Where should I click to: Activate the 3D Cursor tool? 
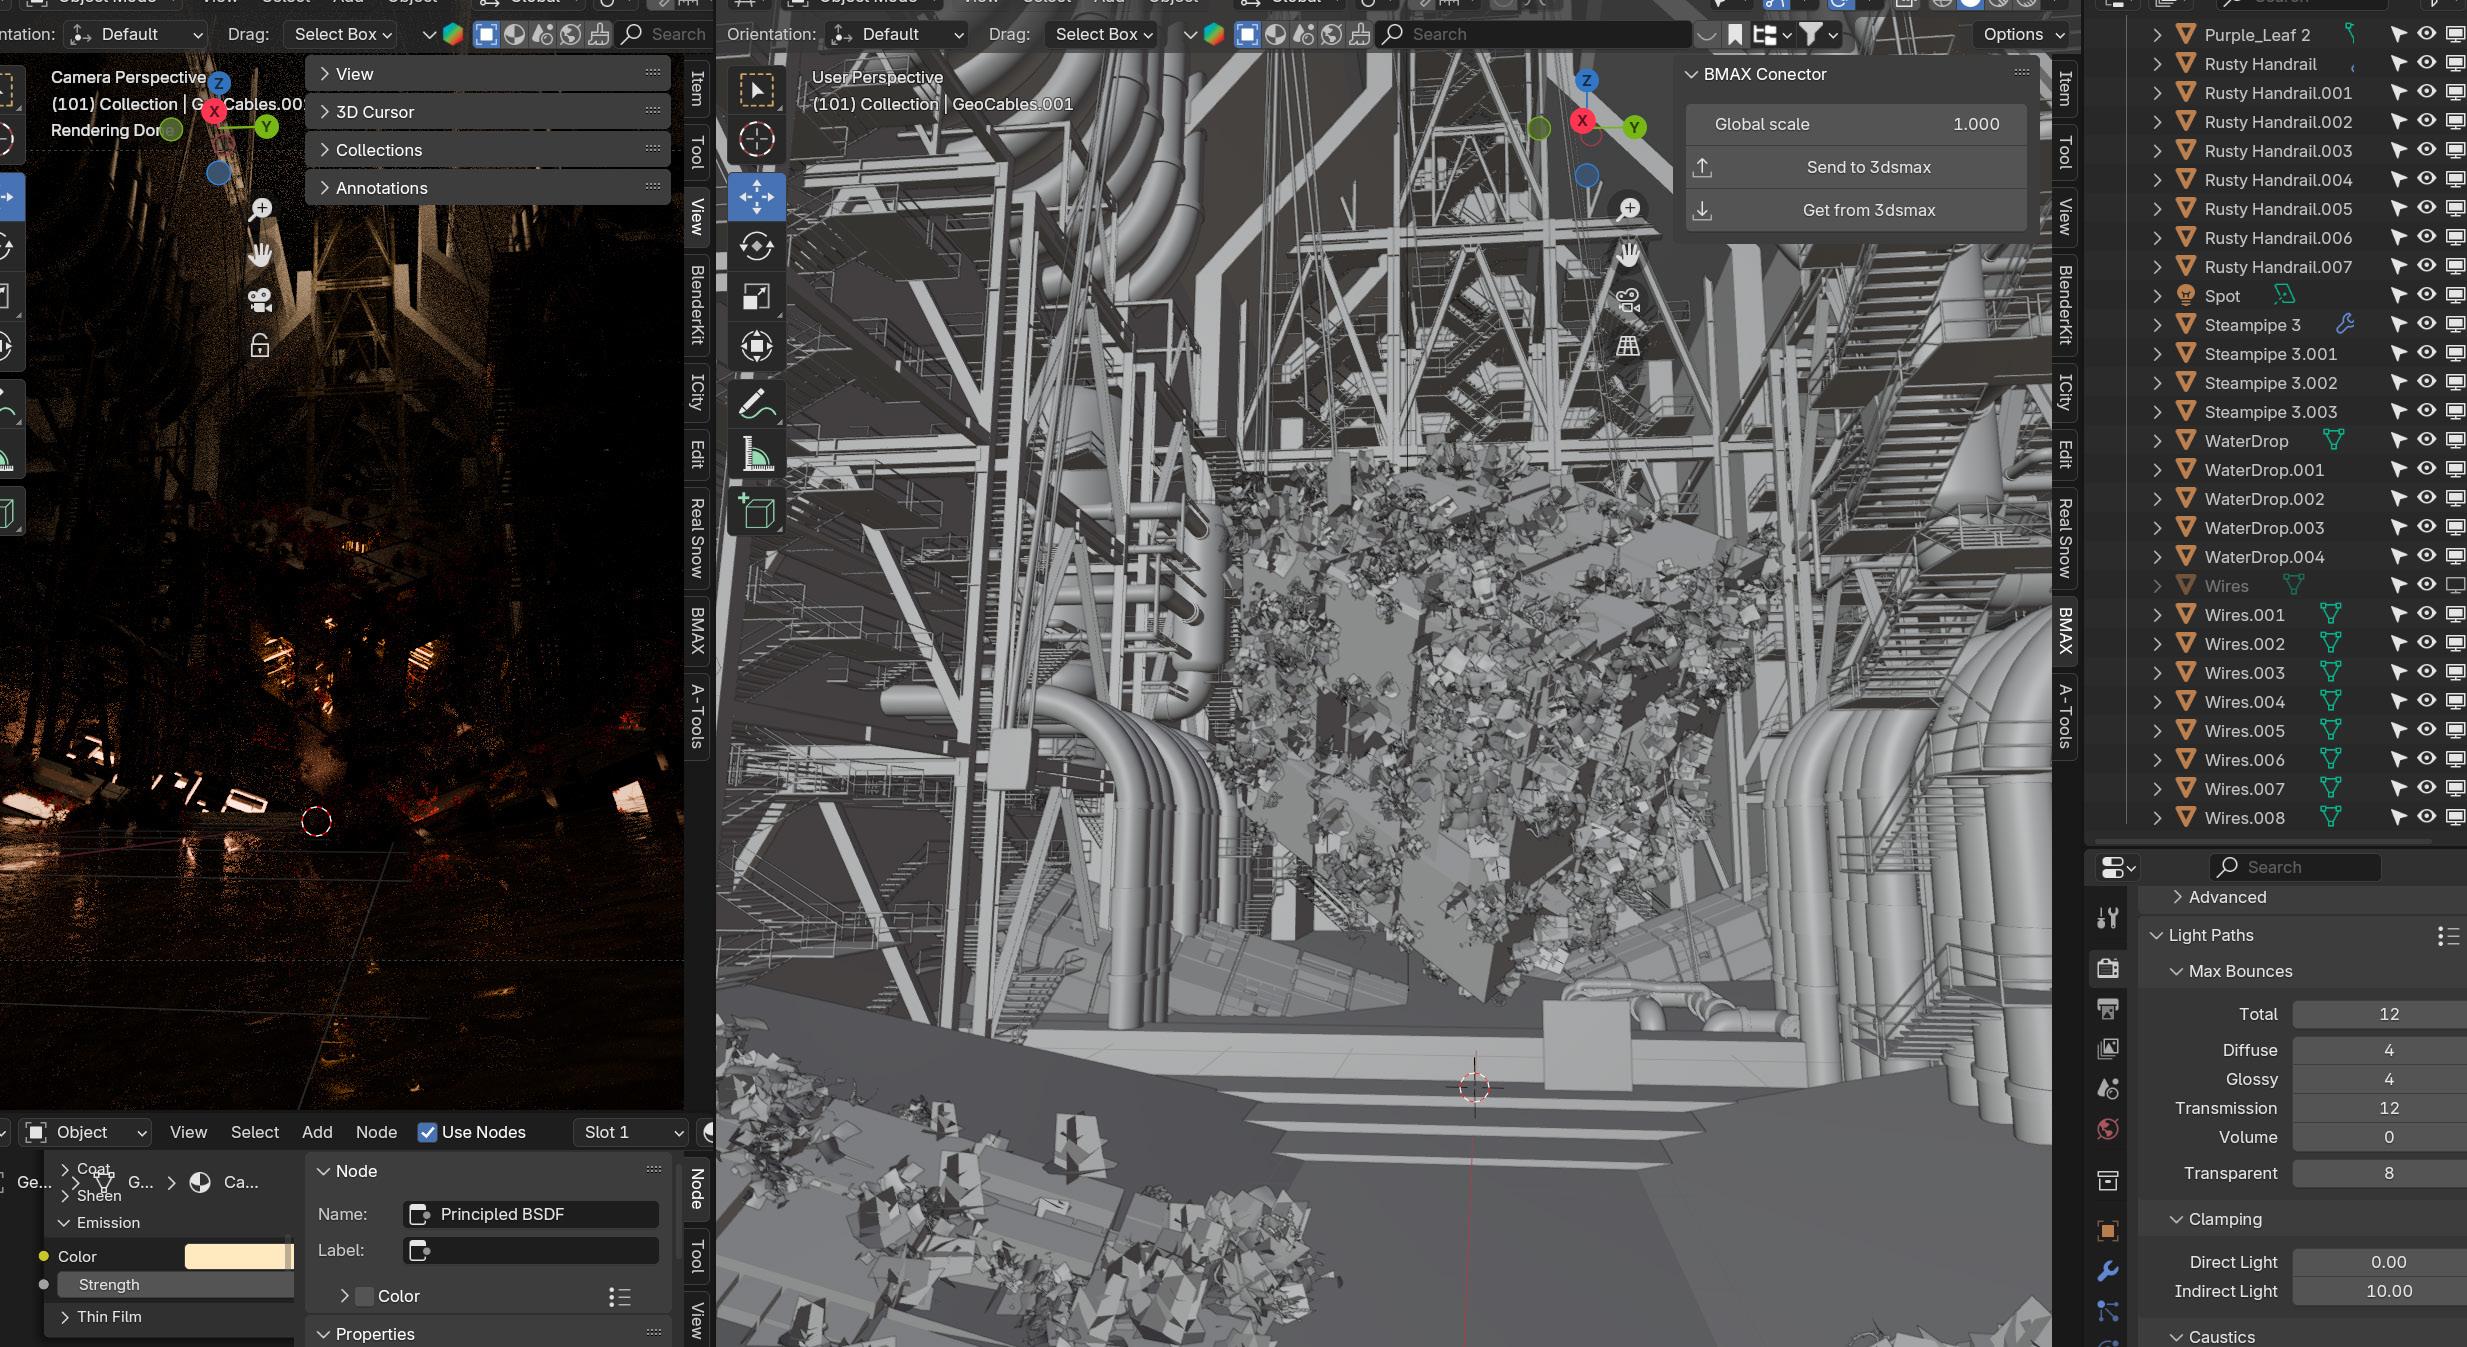point(756,139)
